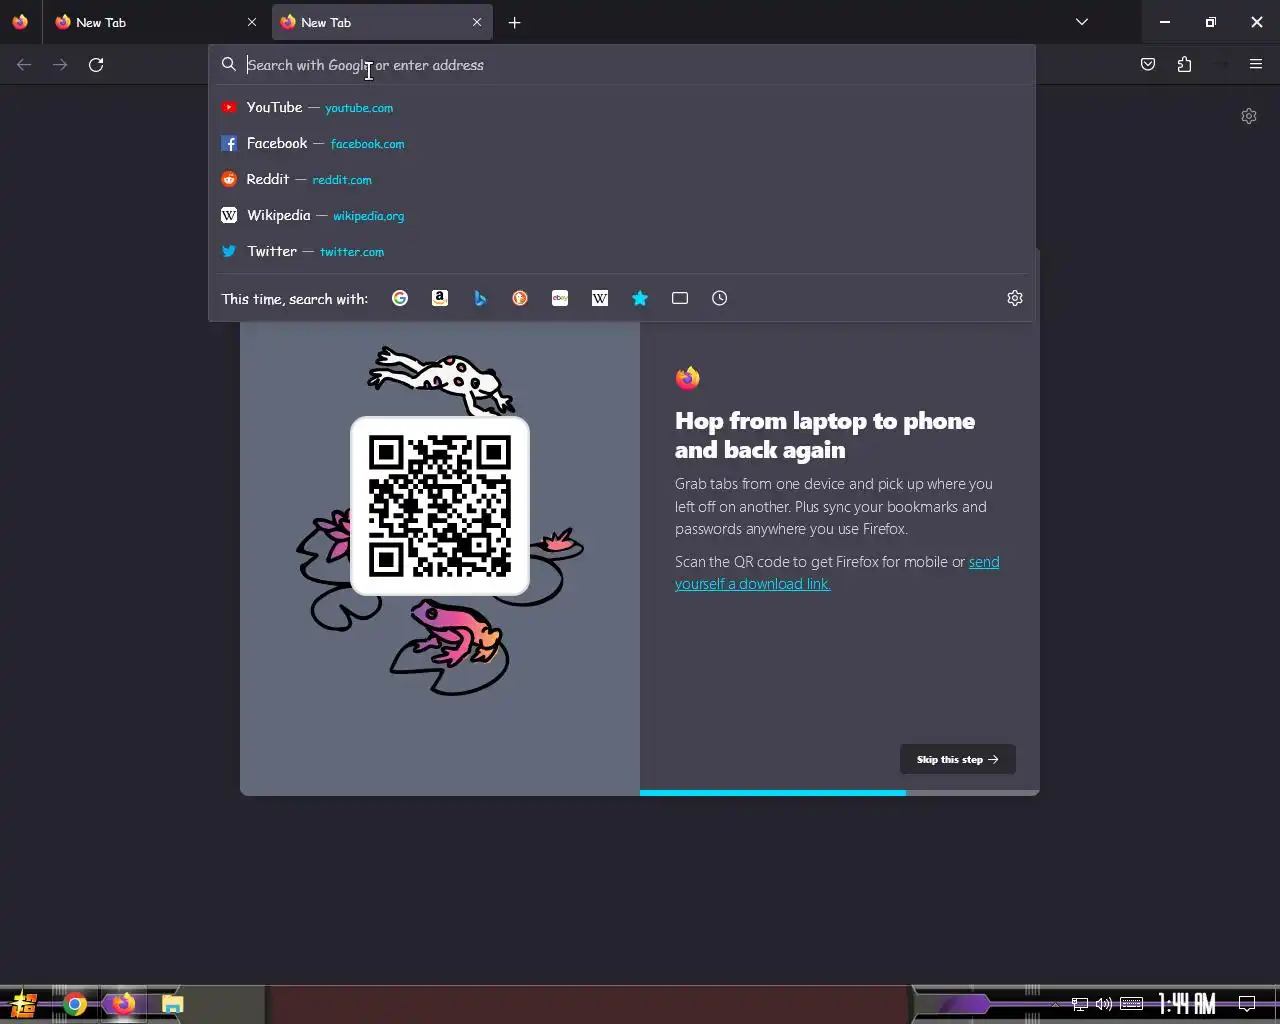The image size is (1280, 1024).
Task: Open Firefox application hamburger menu
Action: (x=1256, y=65)
